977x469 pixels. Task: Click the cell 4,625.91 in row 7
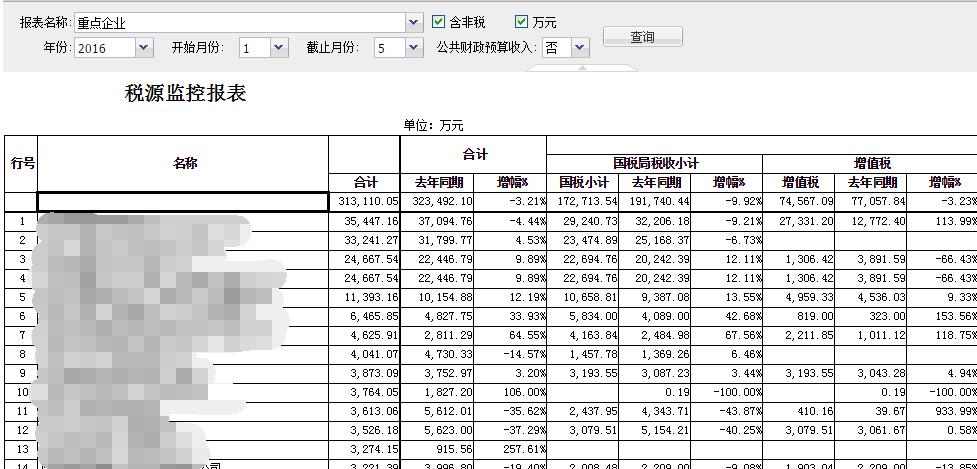[x=365, y=336]
